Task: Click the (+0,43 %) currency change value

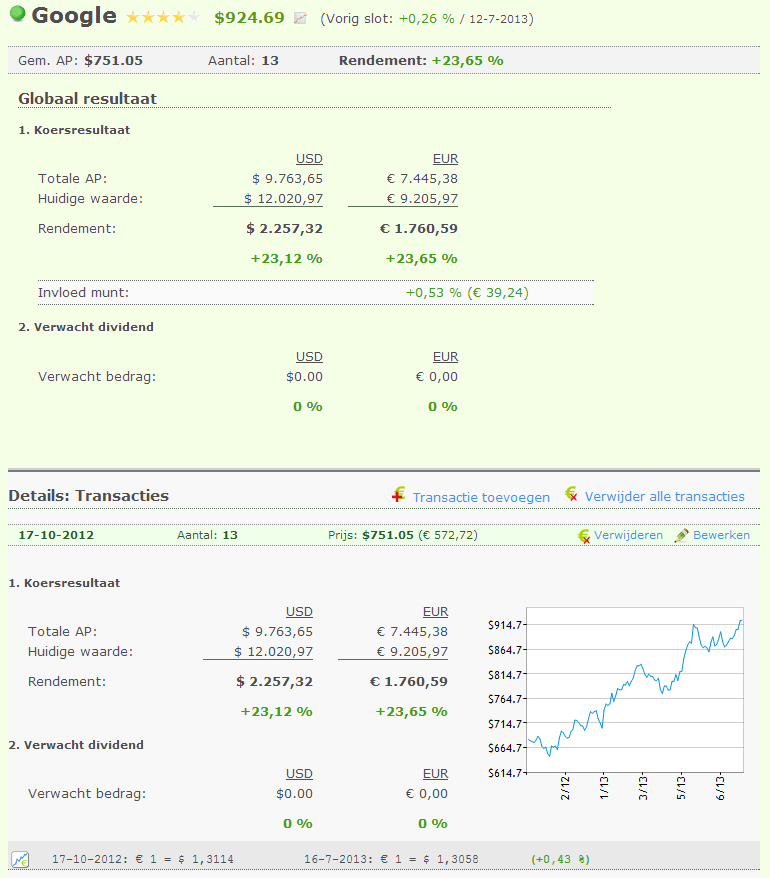Action: click(x=560, y=859)
